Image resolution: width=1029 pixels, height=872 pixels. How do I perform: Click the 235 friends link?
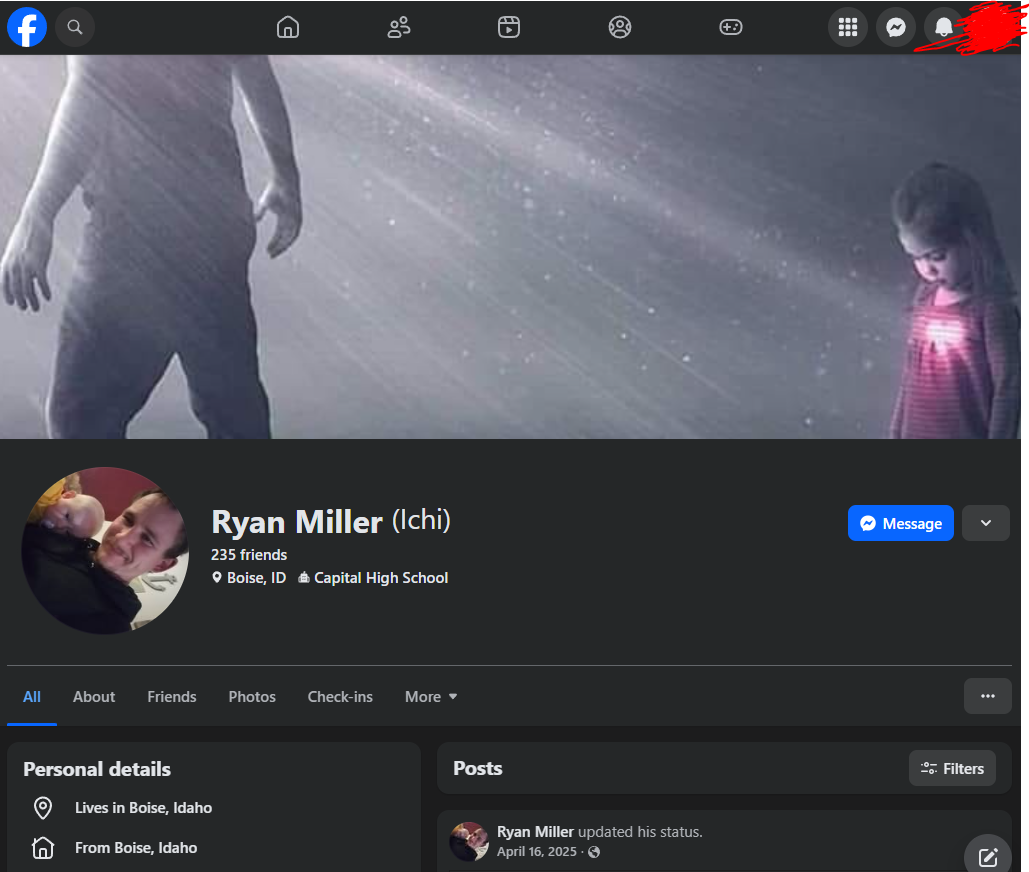coord(249,554)
